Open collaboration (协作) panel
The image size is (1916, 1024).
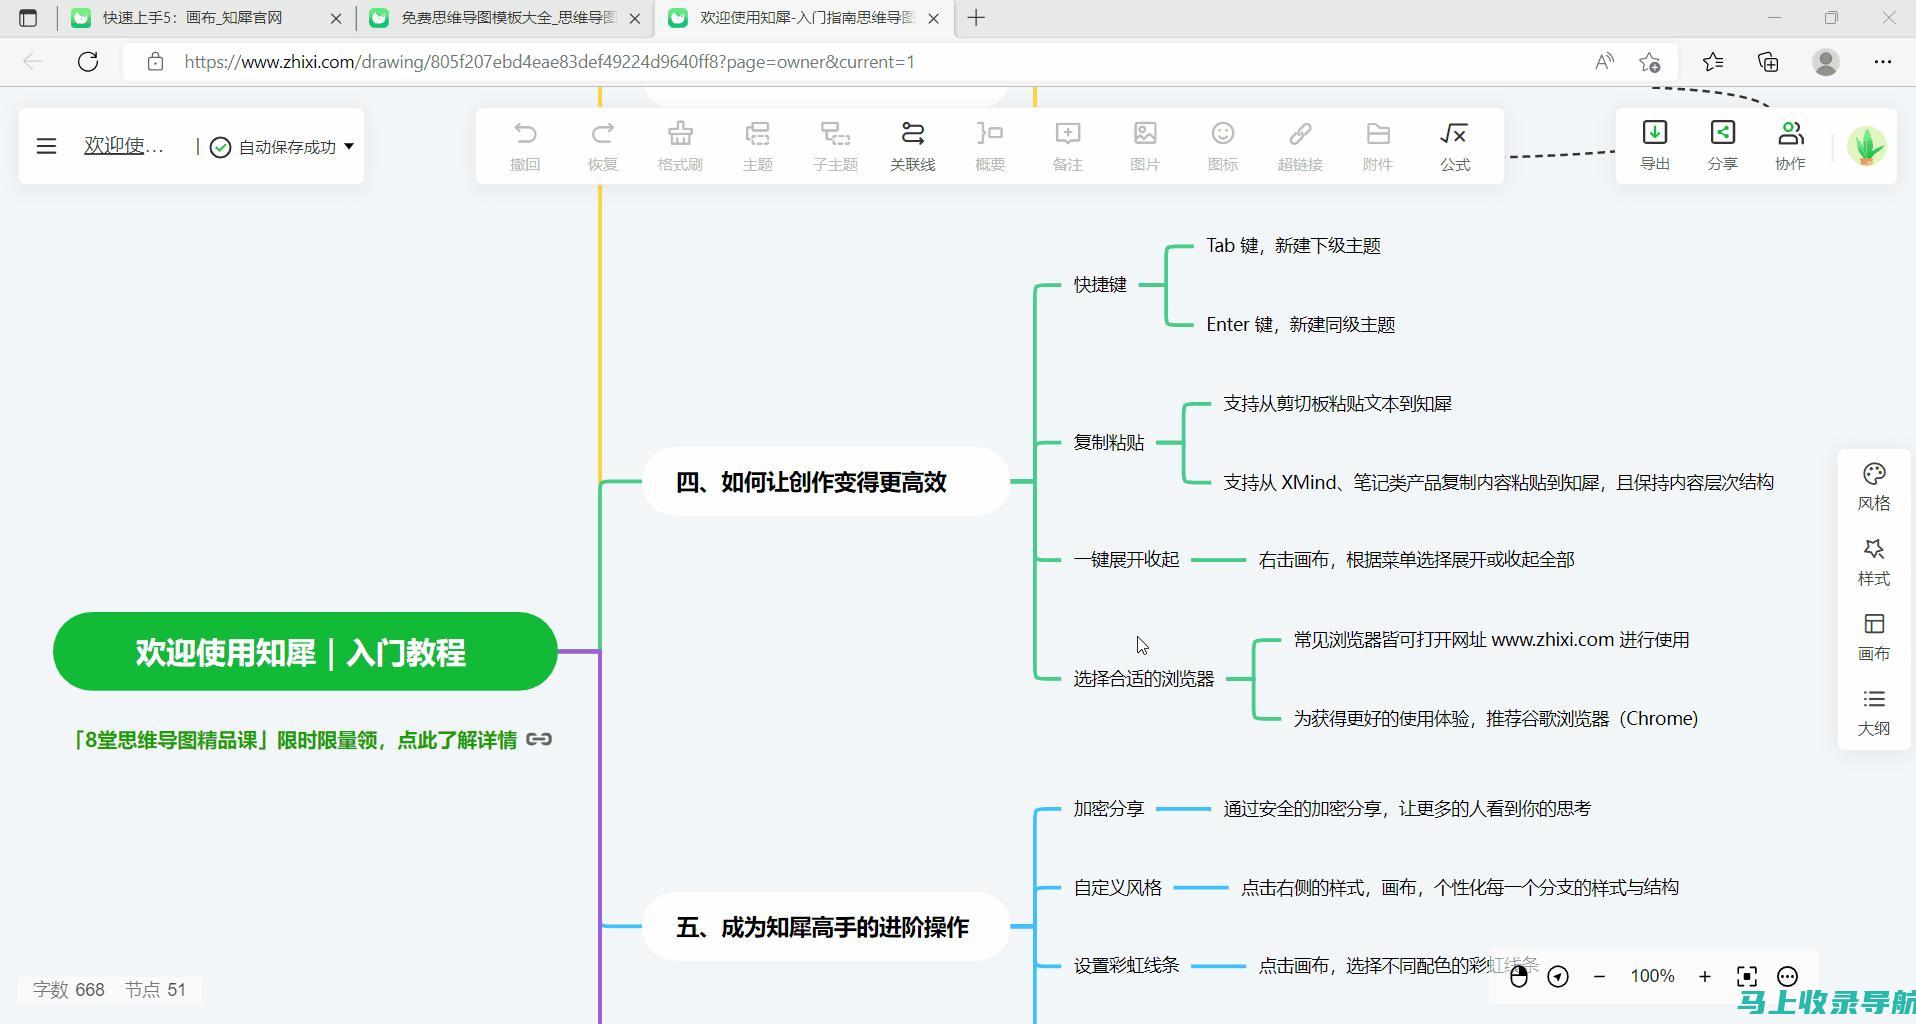pos(1790,146)
